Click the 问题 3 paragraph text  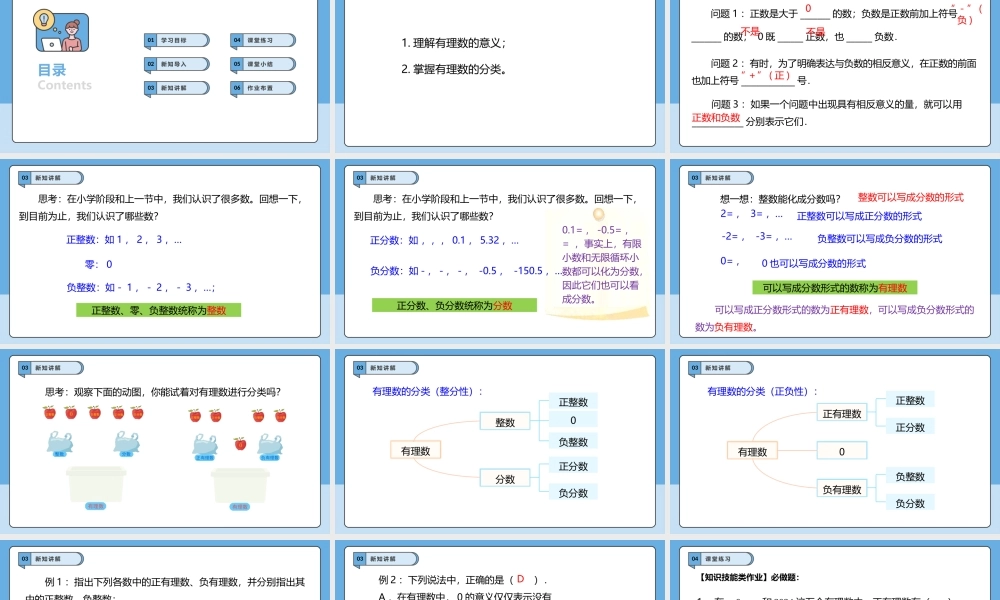coord(827,112)
